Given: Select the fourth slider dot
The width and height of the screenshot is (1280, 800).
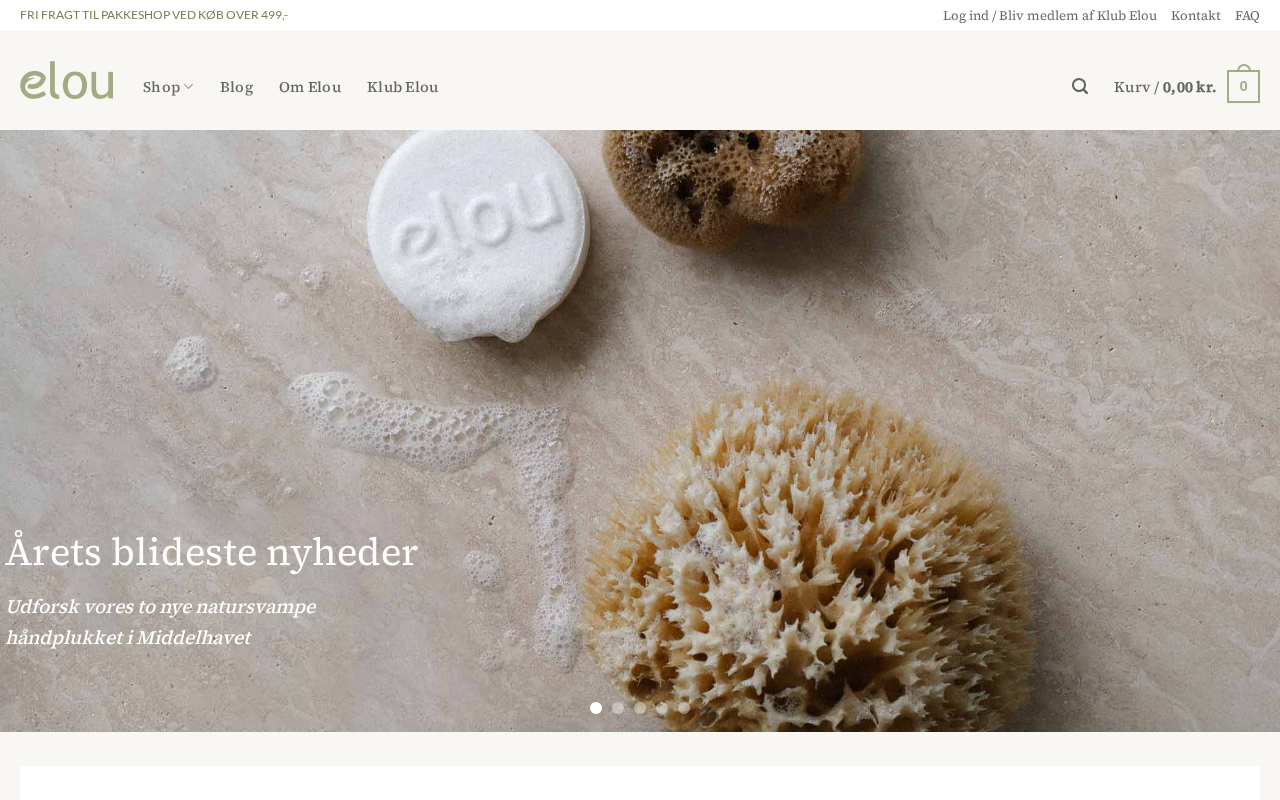Looking at the screenshot, I should (662, 708).
